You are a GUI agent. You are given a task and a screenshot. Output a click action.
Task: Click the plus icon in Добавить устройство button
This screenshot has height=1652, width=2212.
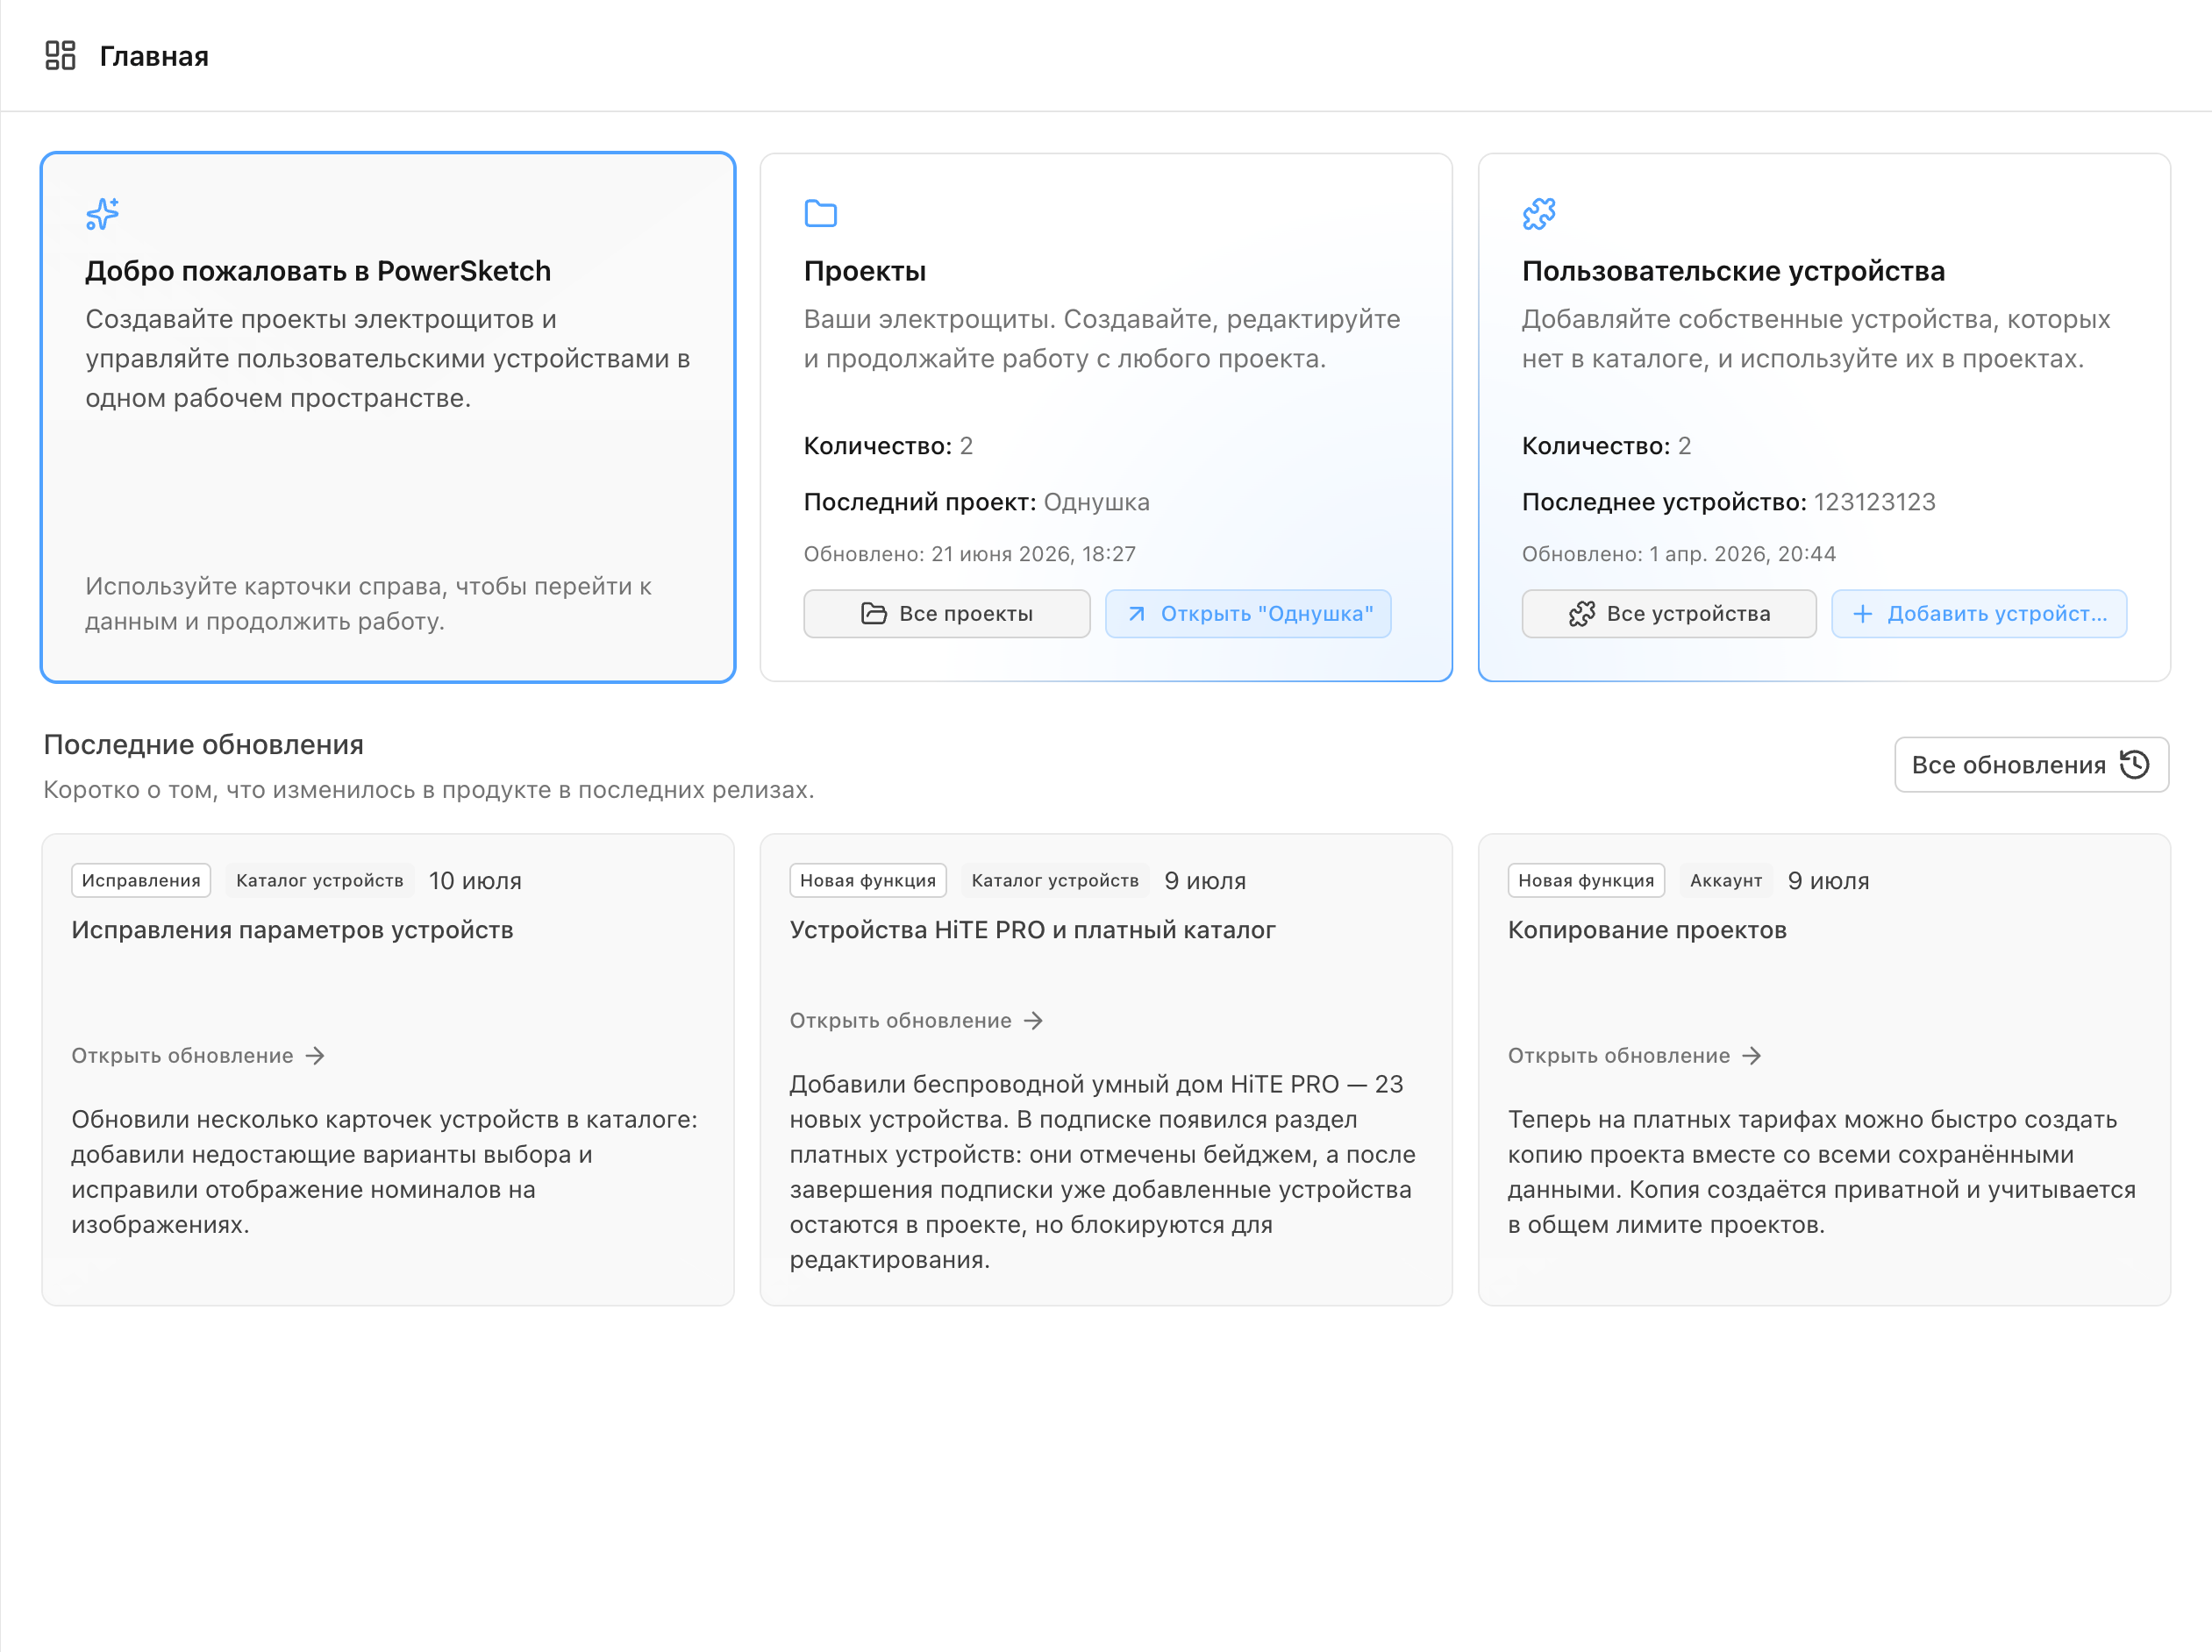tap(1862, 614)
